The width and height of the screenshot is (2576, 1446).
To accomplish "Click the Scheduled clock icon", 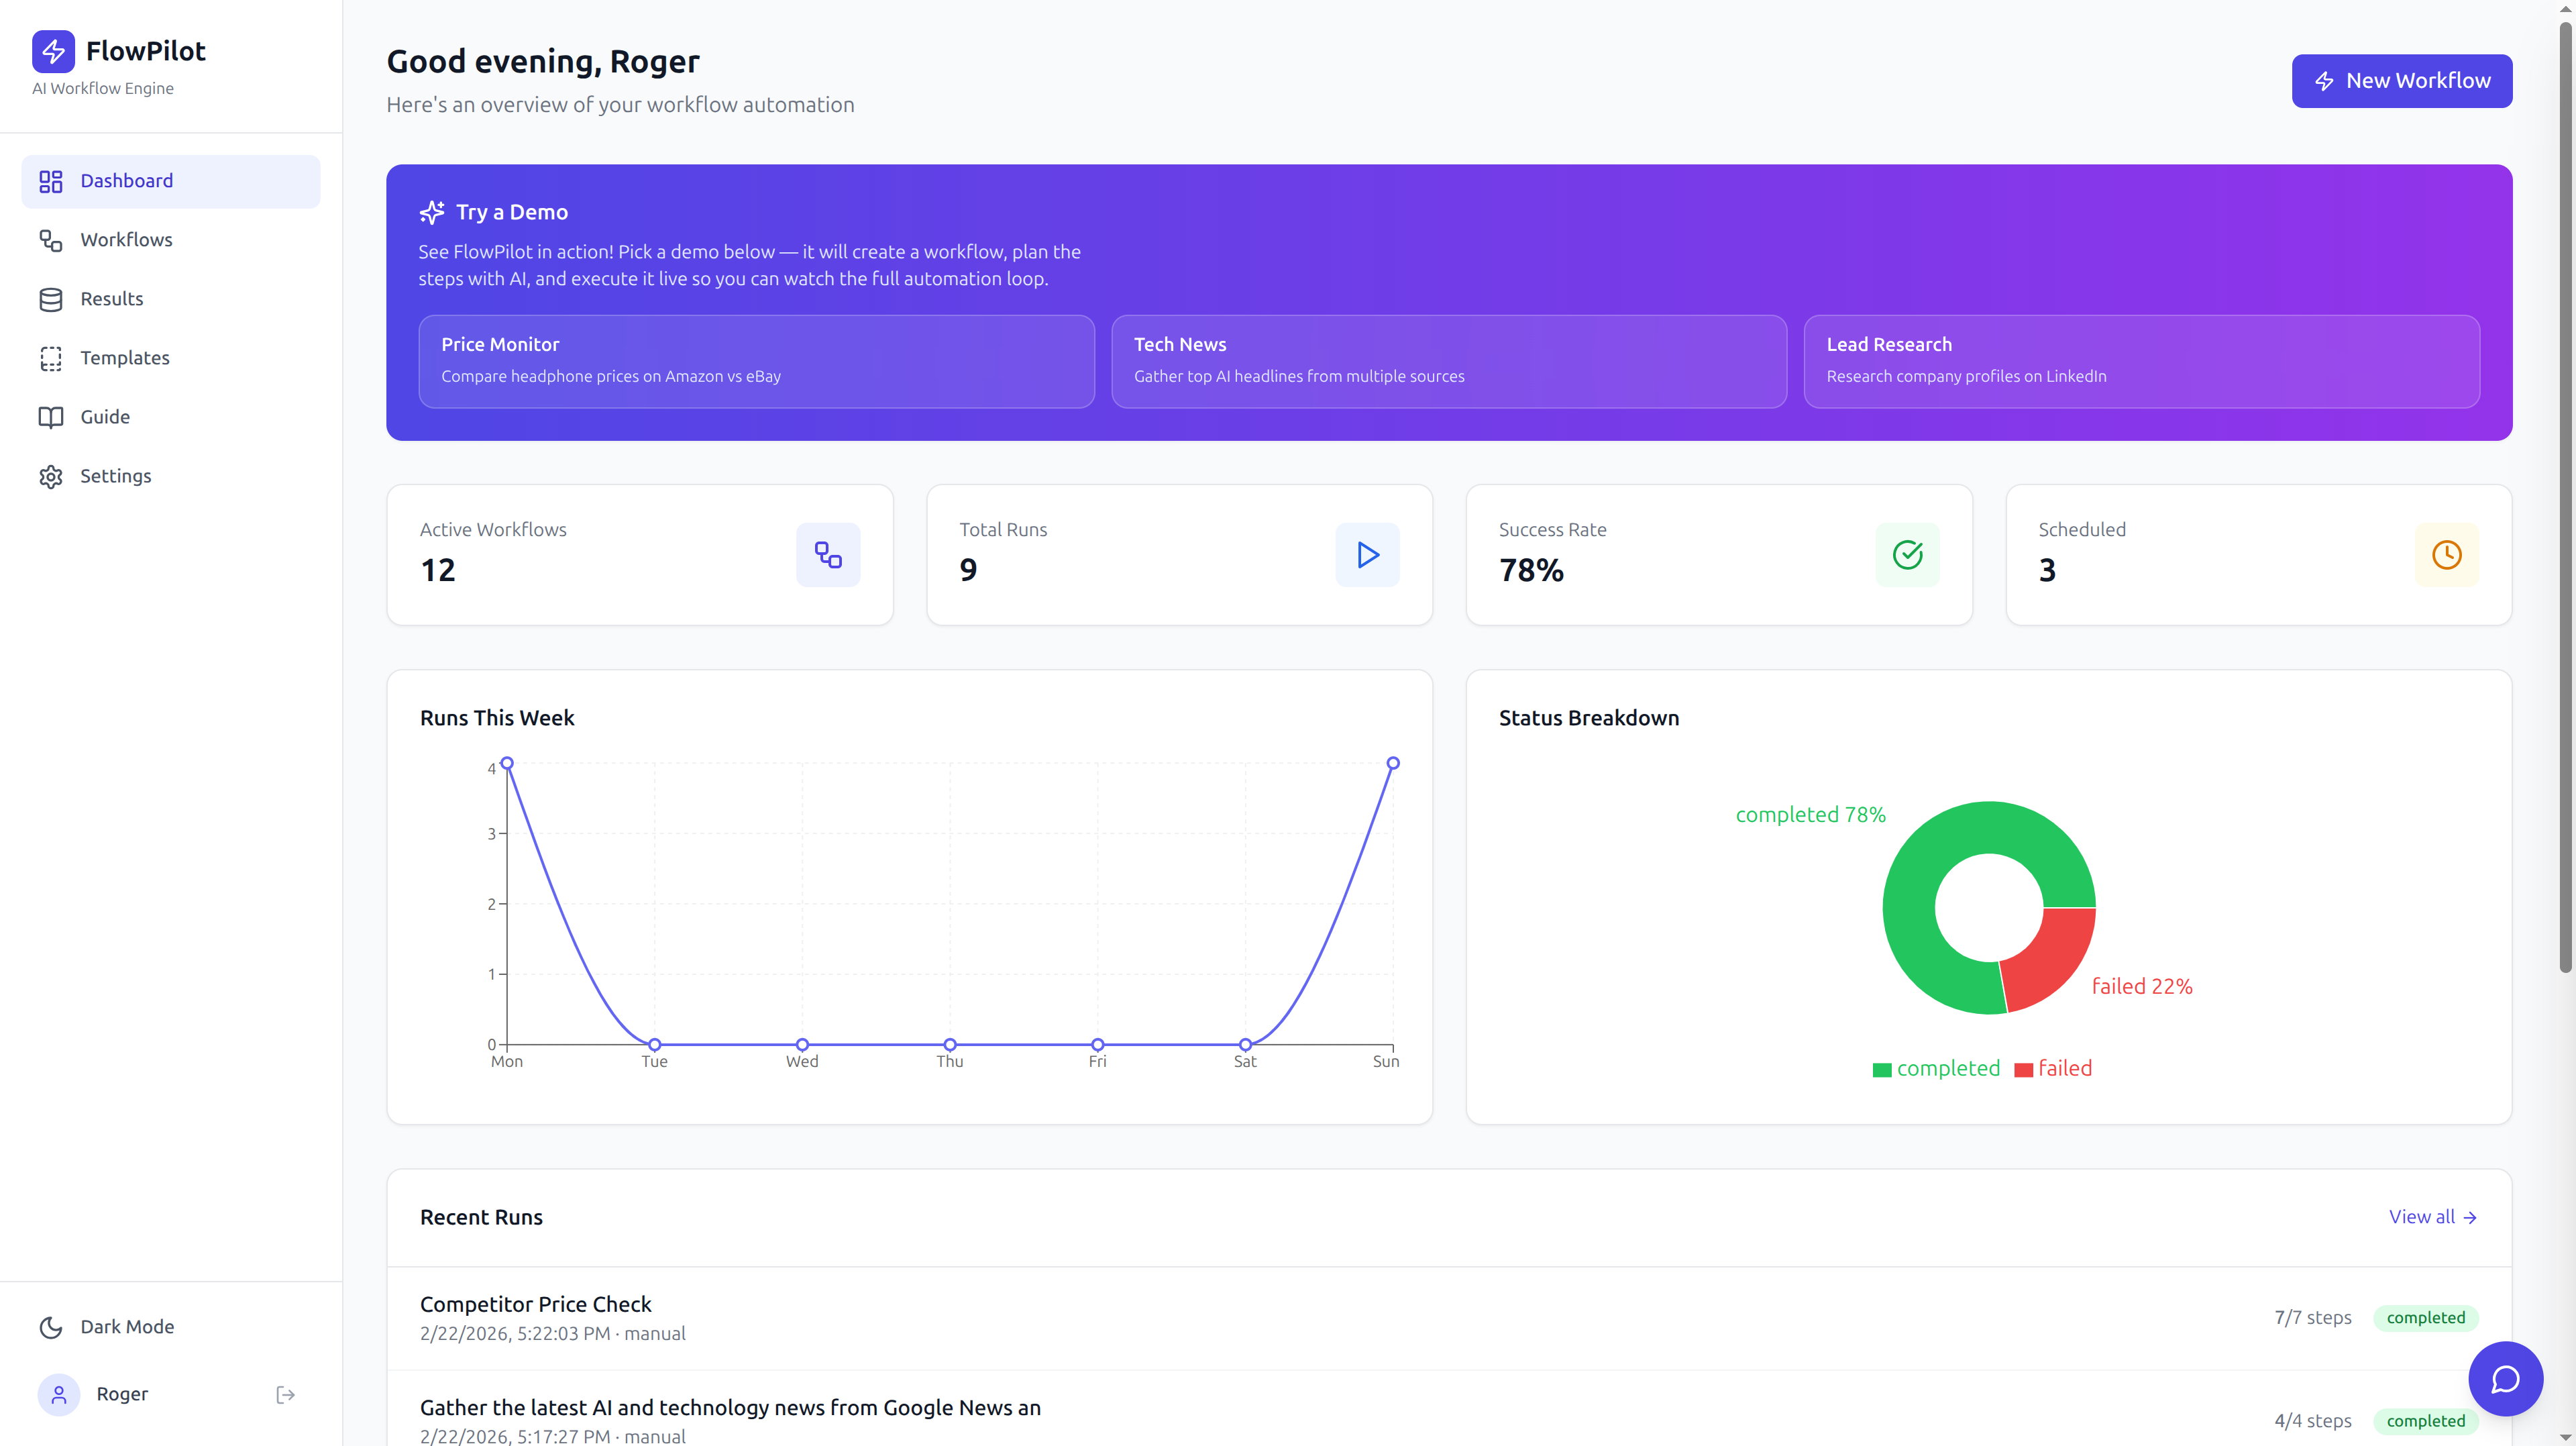I will click(x=2446, y=555).
